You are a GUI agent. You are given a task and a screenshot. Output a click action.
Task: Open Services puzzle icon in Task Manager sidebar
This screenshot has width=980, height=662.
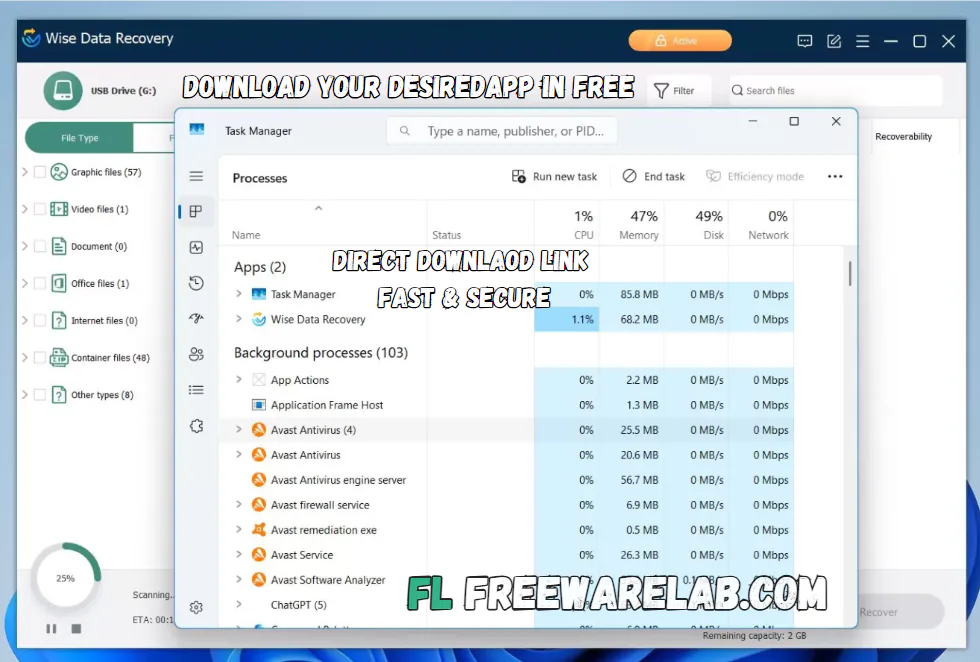pos(196,426)
